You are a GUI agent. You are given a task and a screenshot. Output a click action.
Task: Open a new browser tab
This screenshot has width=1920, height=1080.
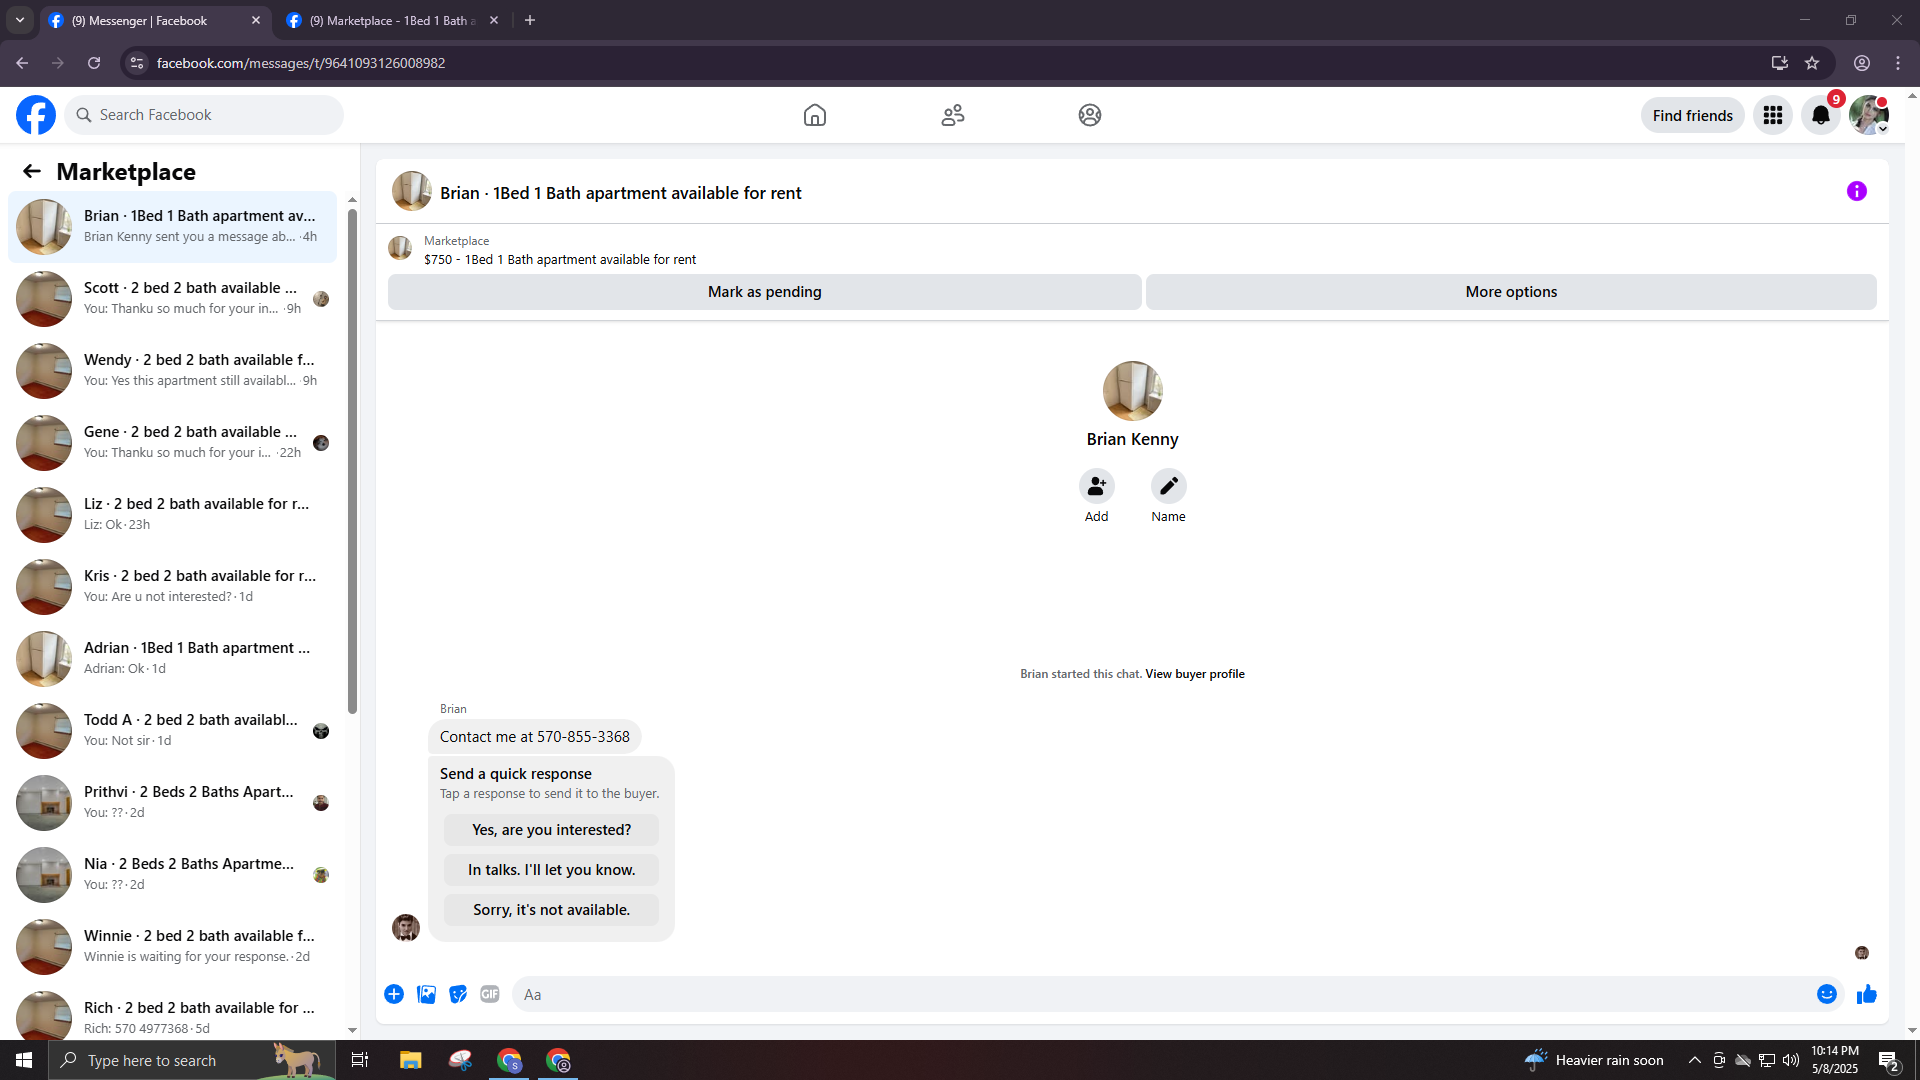pyautogui.click(x=530, y=20)
